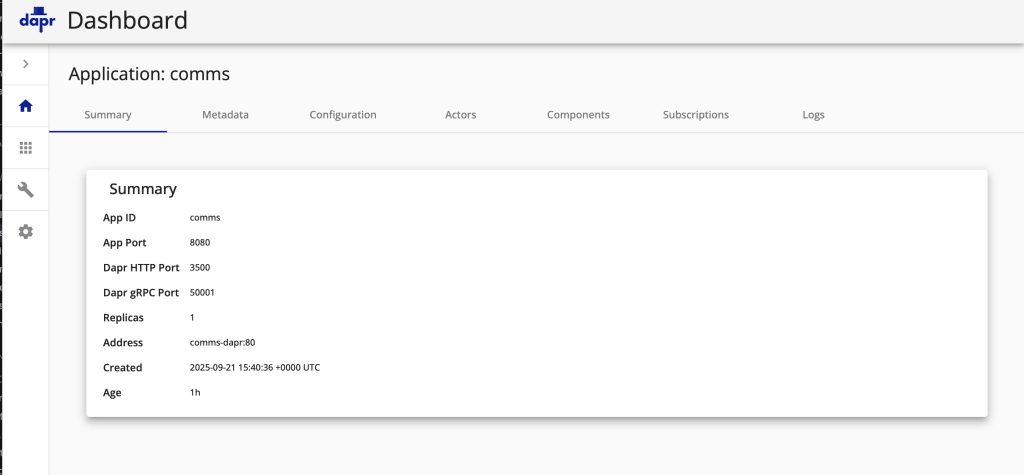Viewport: 1024px width, 475px height.
Task: Select the Created timestamp value
Action: 255,368
